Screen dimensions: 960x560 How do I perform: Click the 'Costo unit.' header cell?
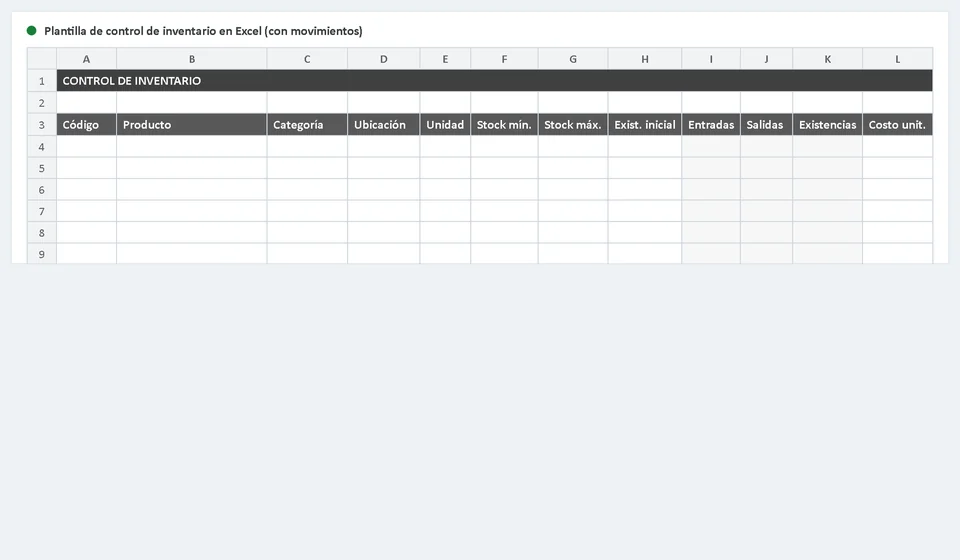(898, 125)
